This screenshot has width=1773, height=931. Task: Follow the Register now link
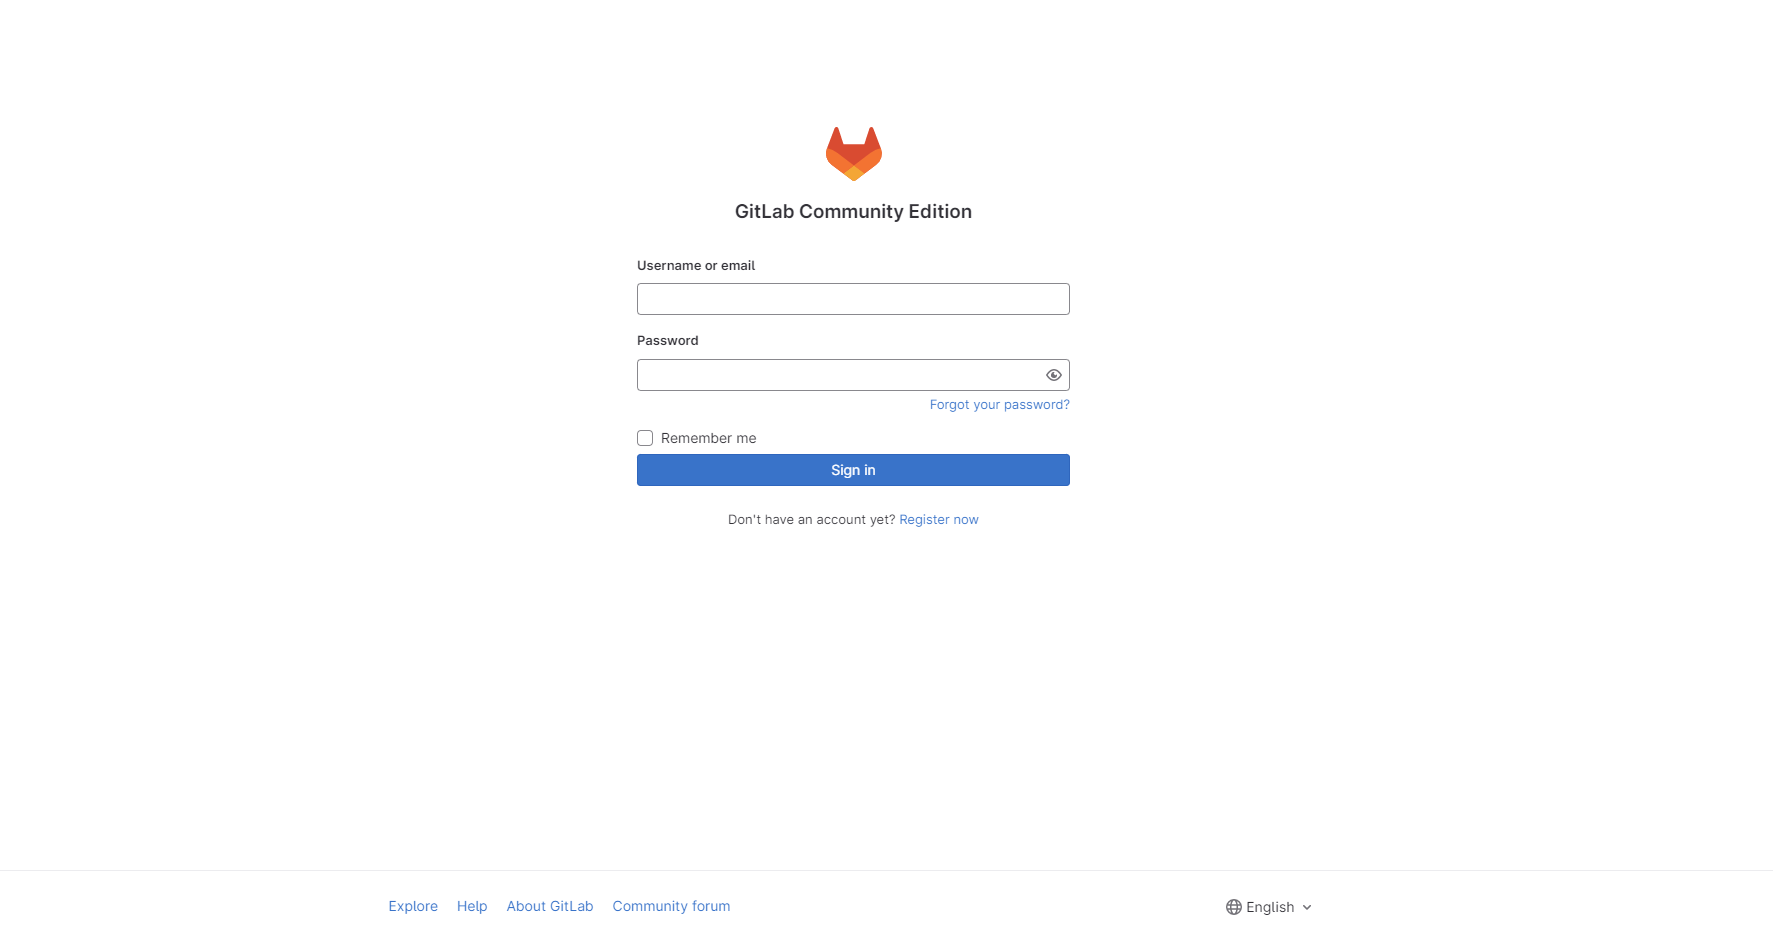tap(939, 520)
